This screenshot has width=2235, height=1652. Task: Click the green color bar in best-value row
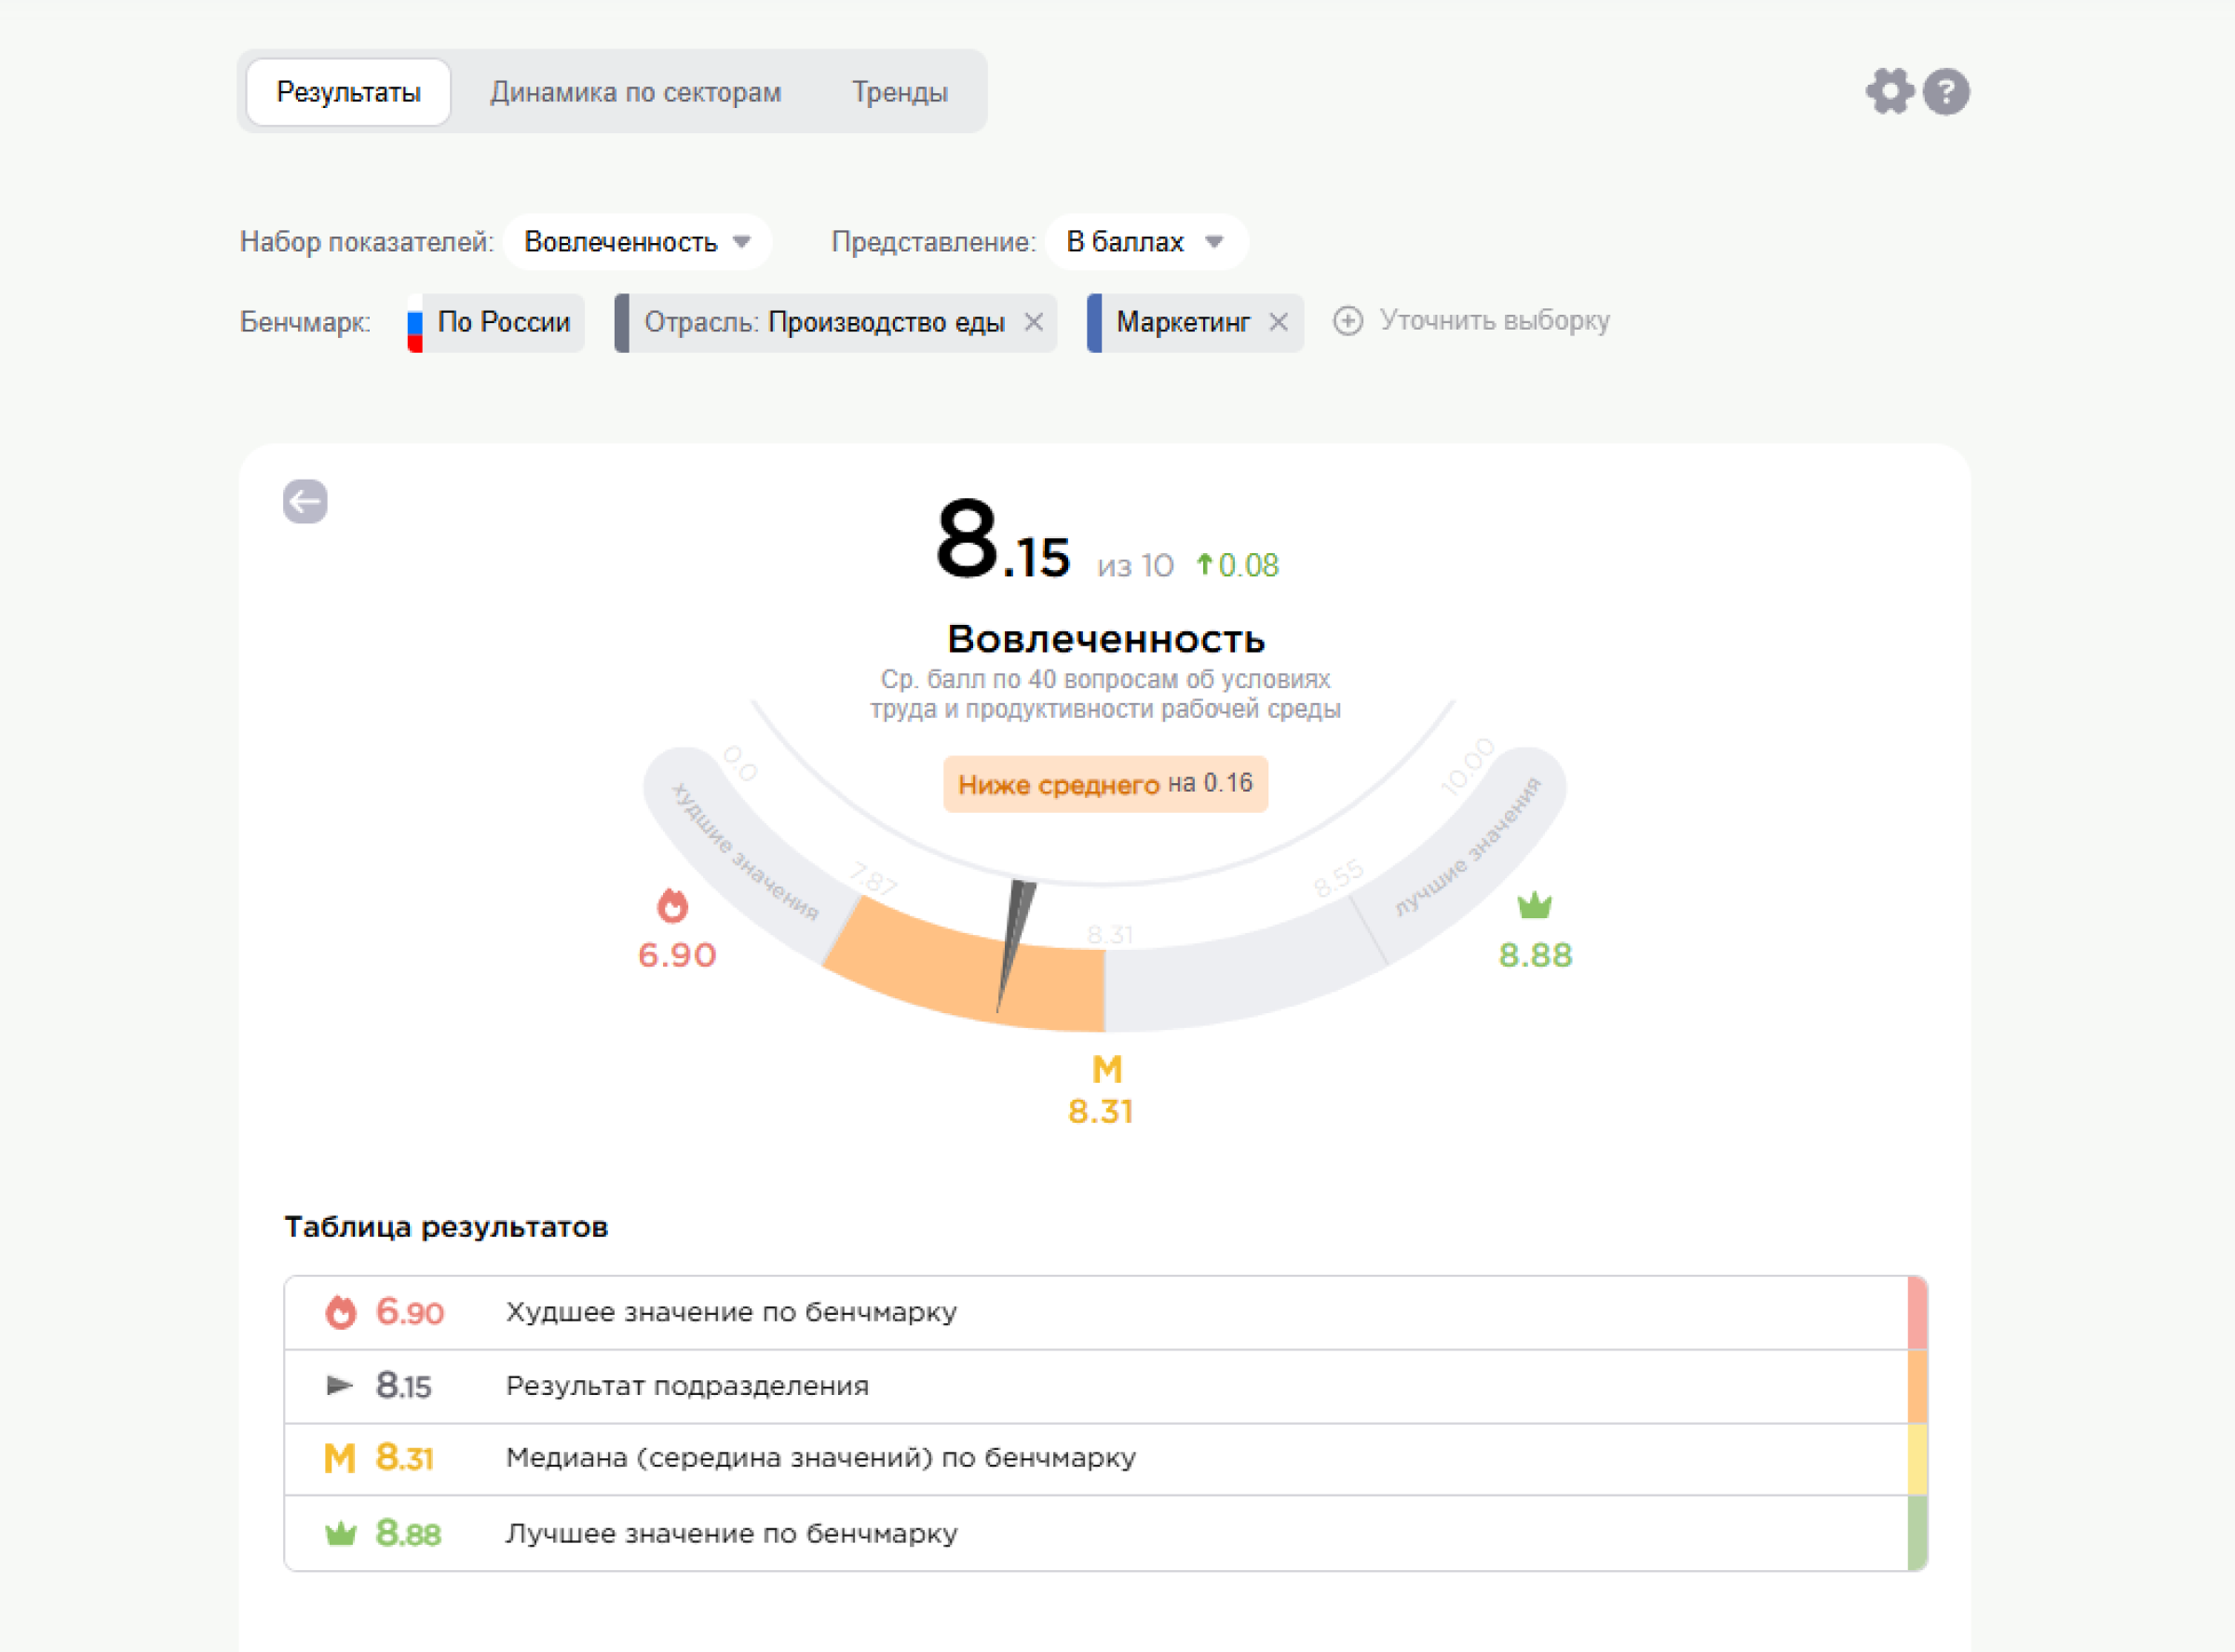pyautogui.click(x=1917, y=1533)
